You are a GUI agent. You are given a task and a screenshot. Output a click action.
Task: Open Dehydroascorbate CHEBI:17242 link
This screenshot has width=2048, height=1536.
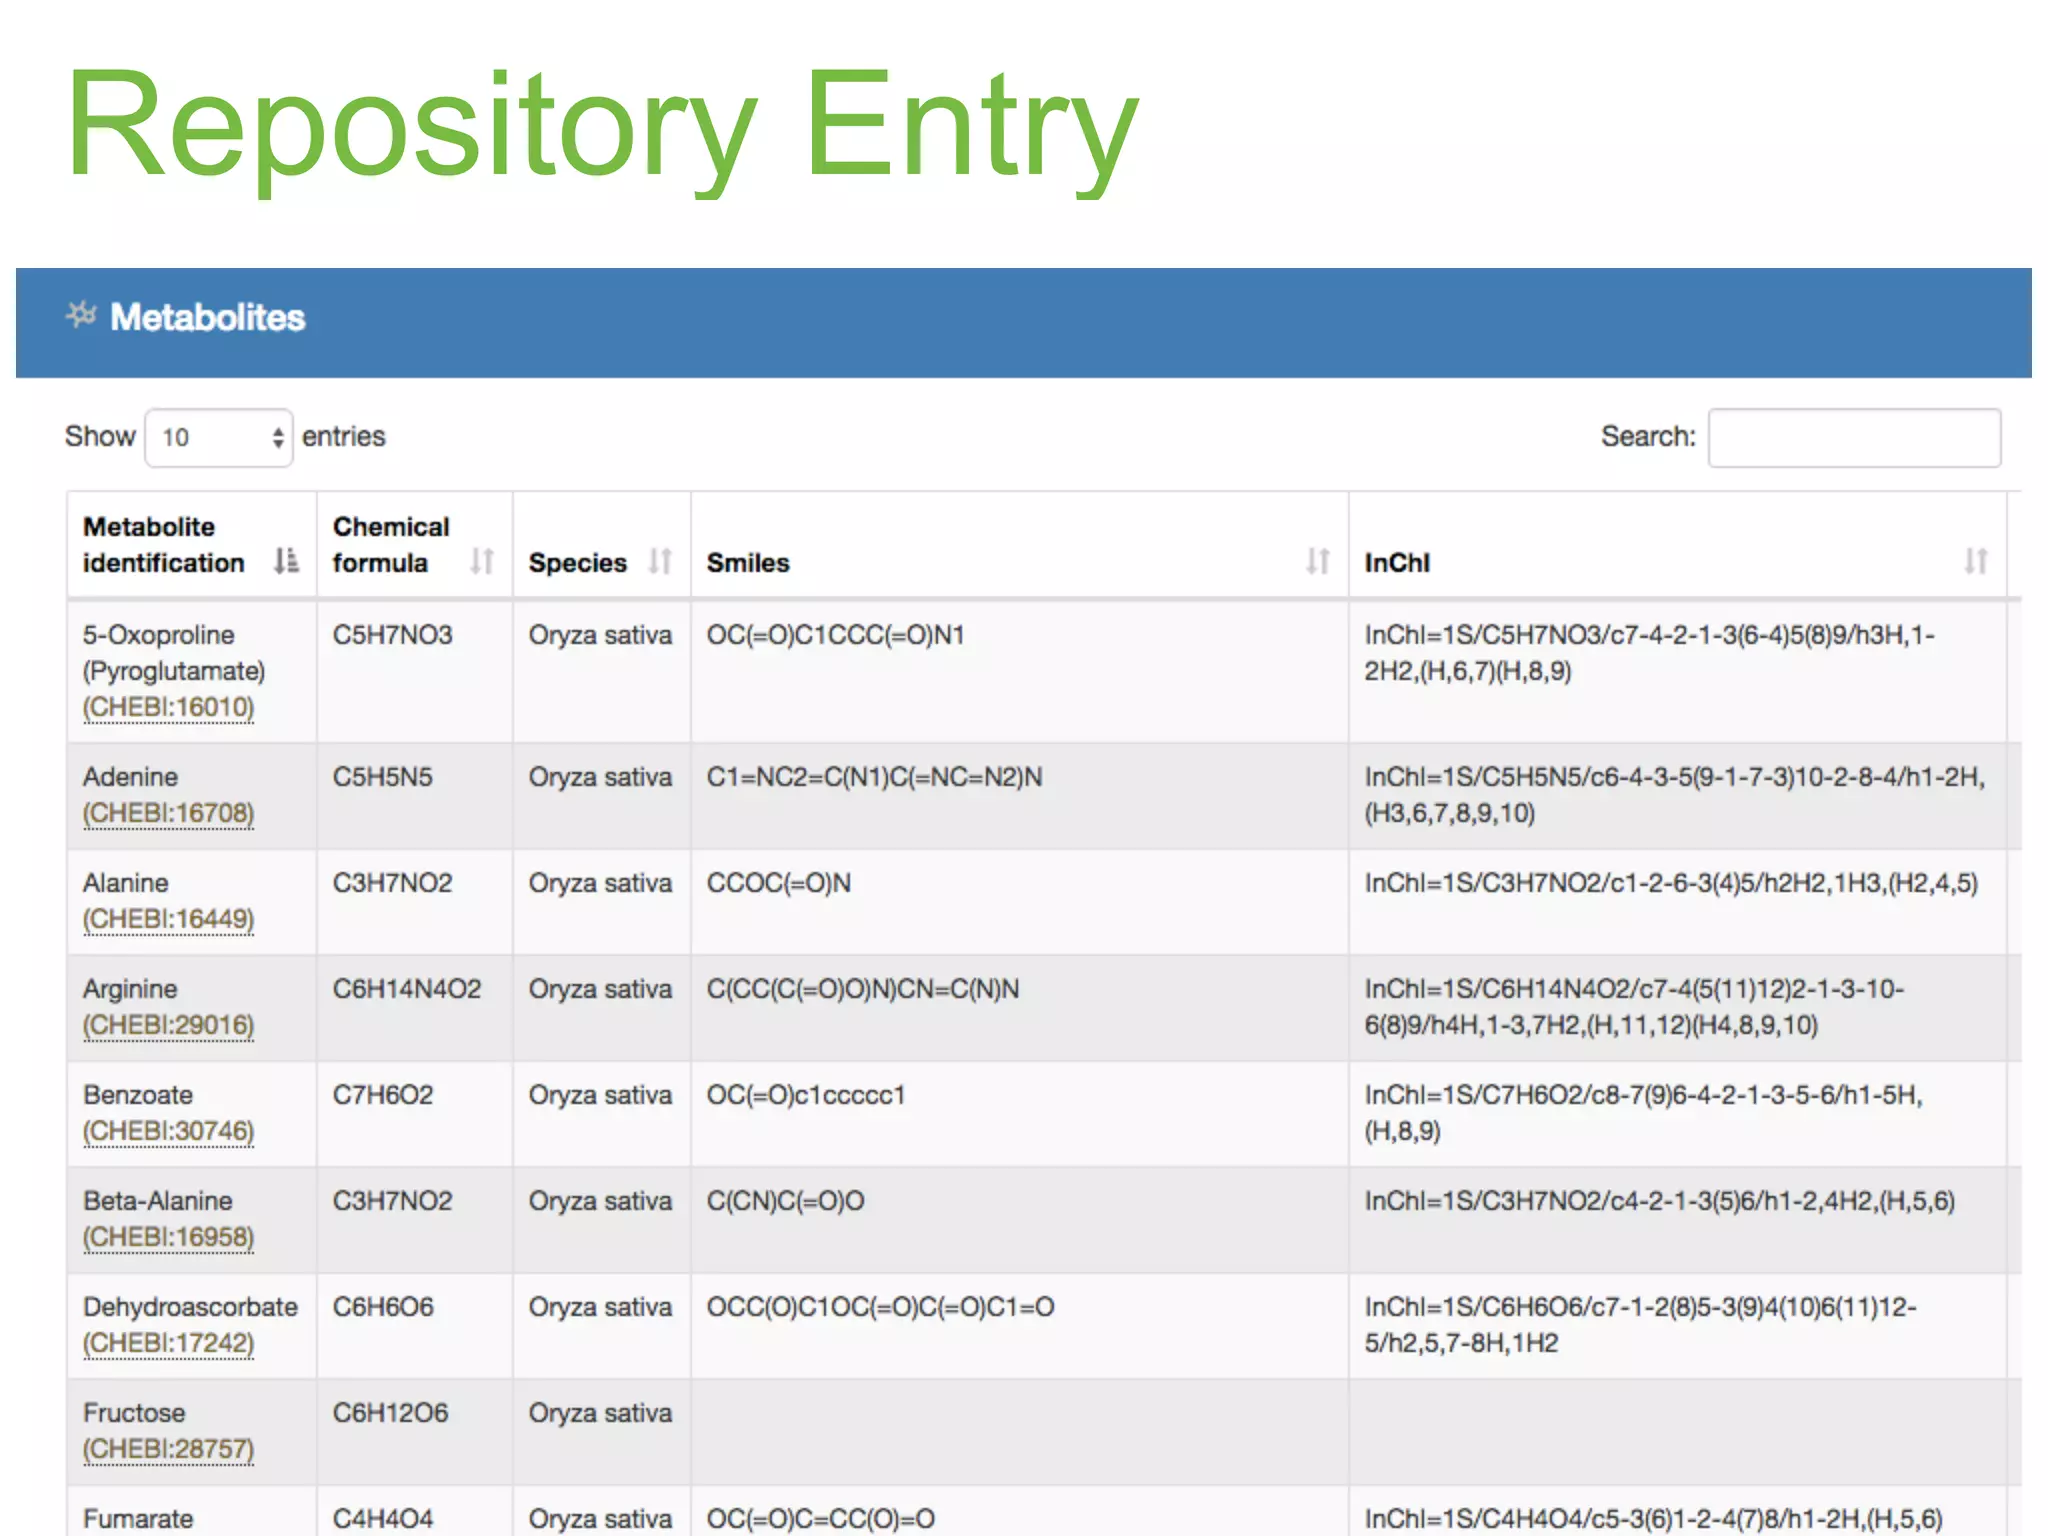(168, 1343)
